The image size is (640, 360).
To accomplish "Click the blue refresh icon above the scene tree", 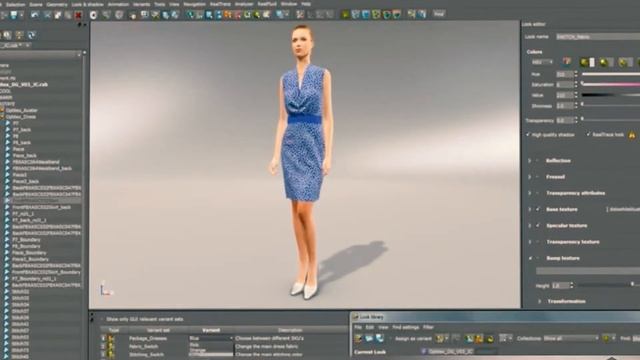I will [31, 35].
